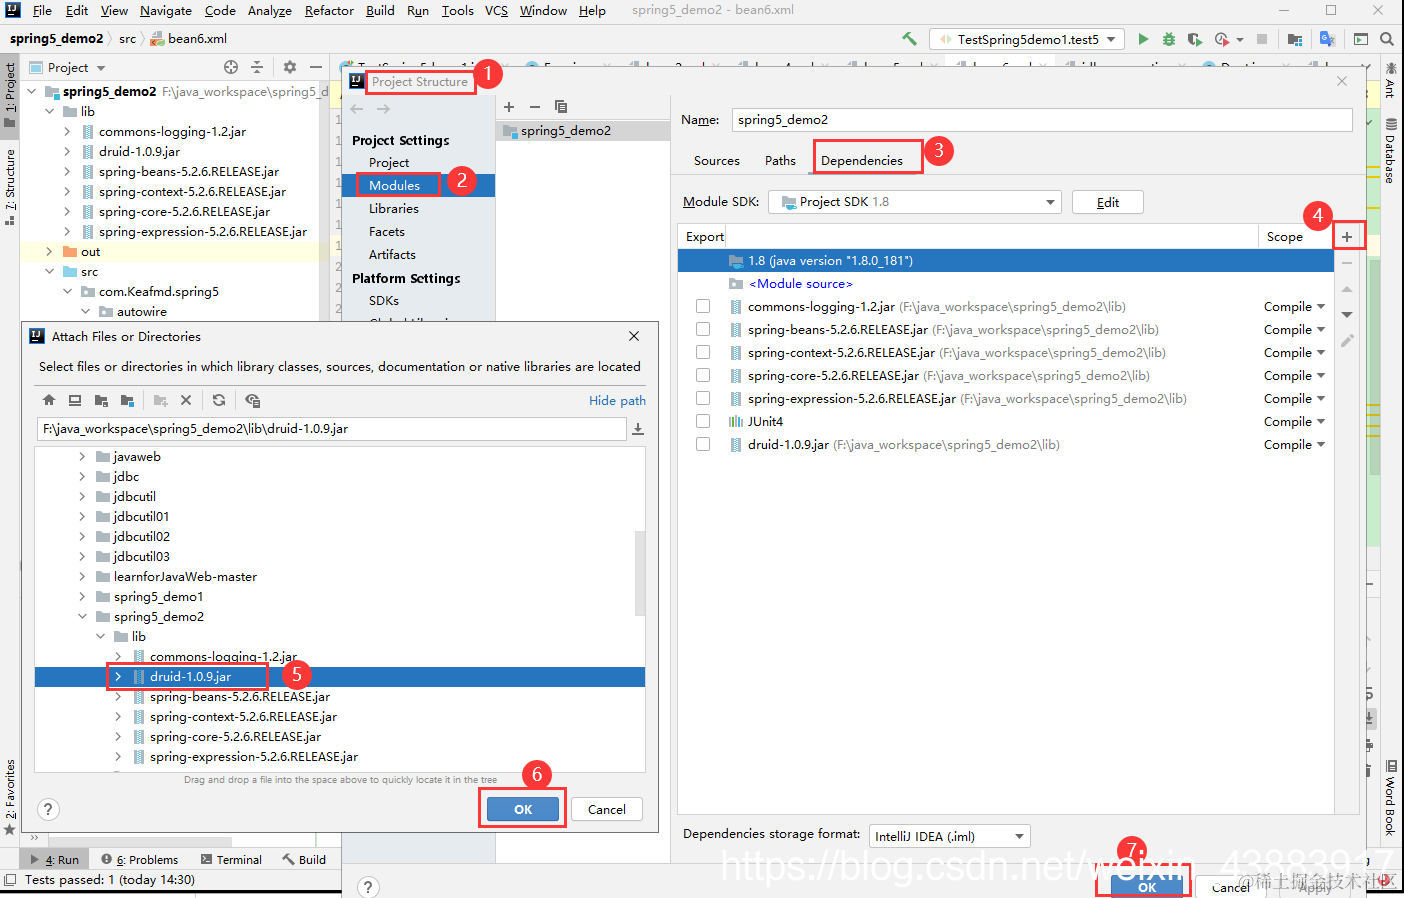Select the Dependencies tab
This screenshot has width=1404, height=898.
862,160
